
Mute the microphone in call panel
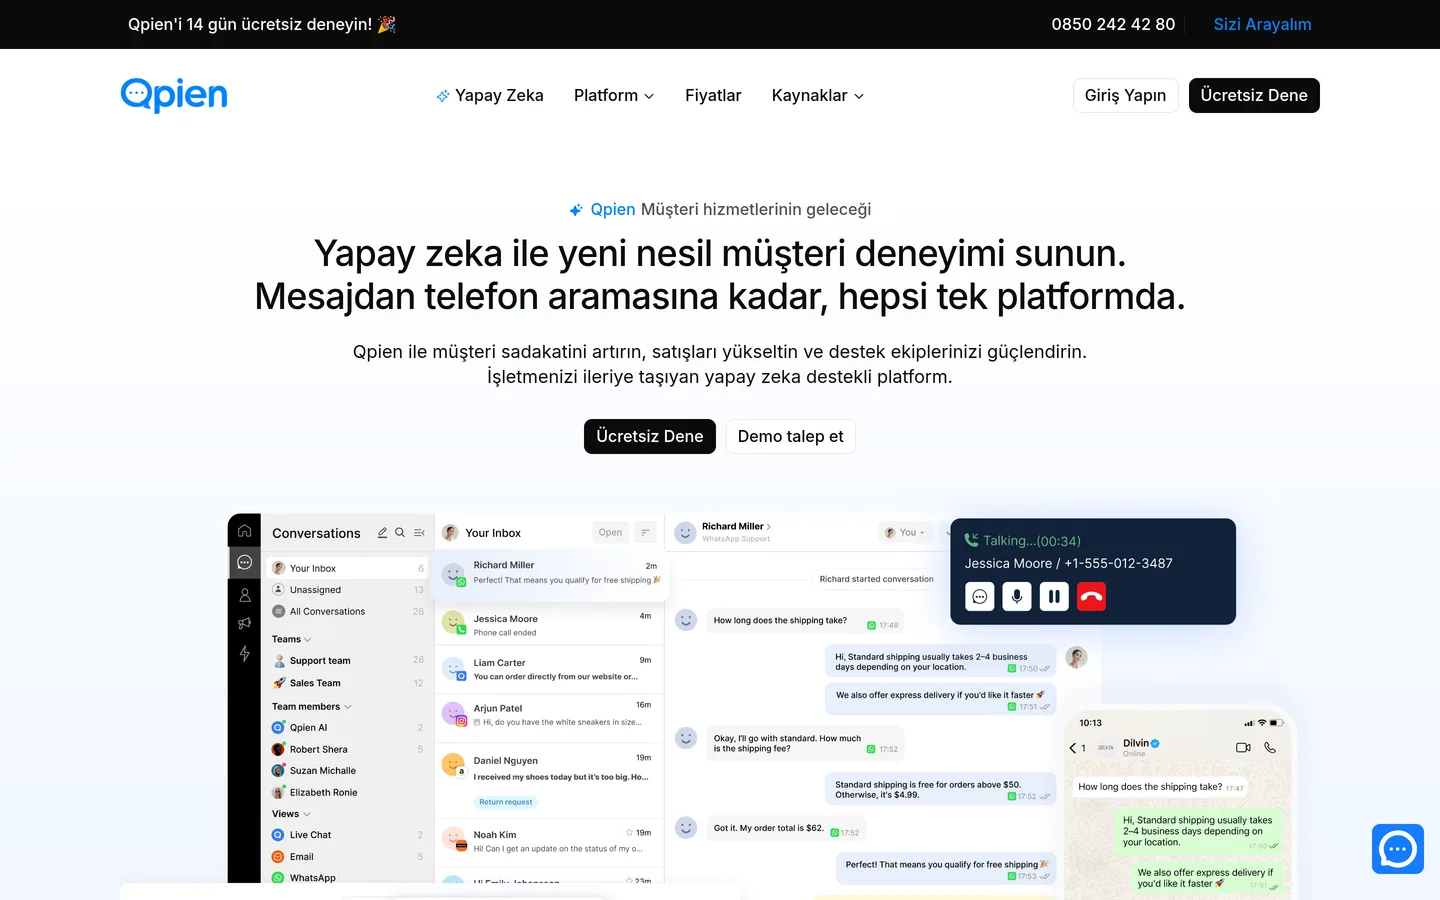coord(1017,597)
